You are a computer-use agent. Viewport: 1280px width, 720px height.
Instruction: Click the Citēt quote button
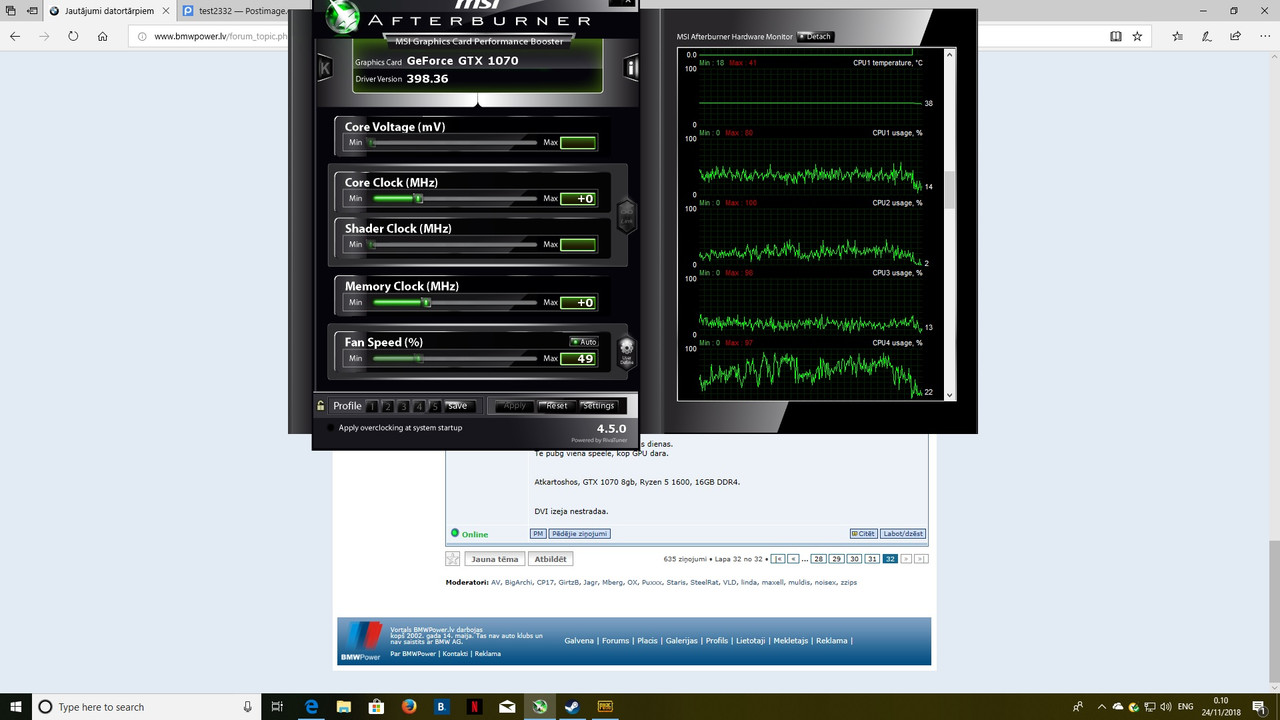click(863, 534)
